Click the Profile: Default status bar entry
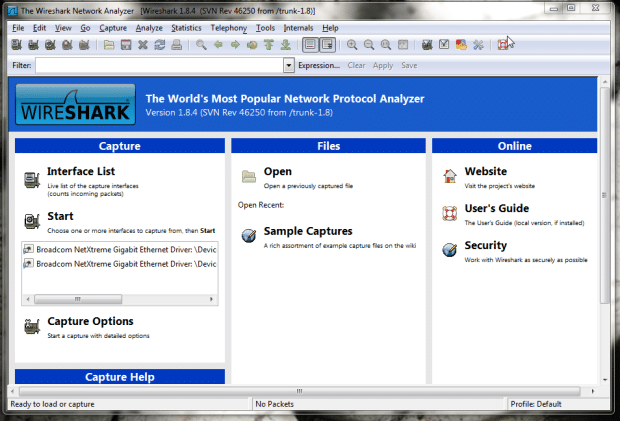Screen dimensions: 620x421 tap(536, 404)
